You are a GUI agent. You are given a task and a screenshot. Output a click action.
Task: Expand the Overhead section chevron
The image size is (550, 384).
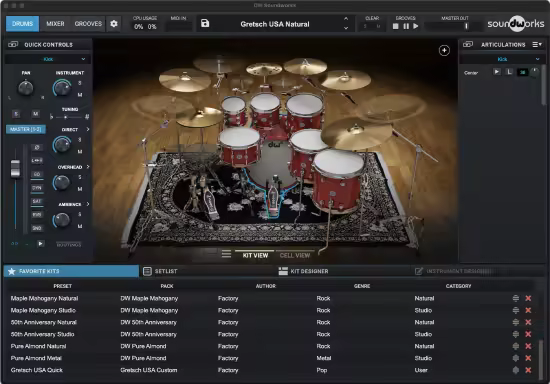click(88, 167)
